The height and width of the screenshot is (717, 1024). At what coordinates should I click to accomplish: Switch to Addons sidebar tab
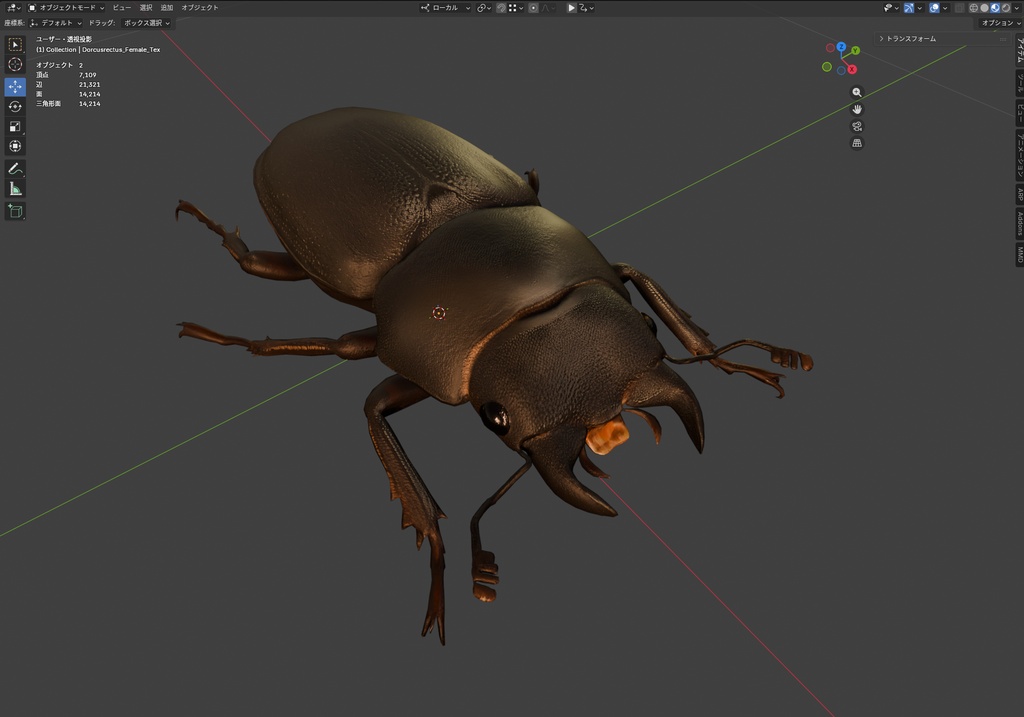1019,223
